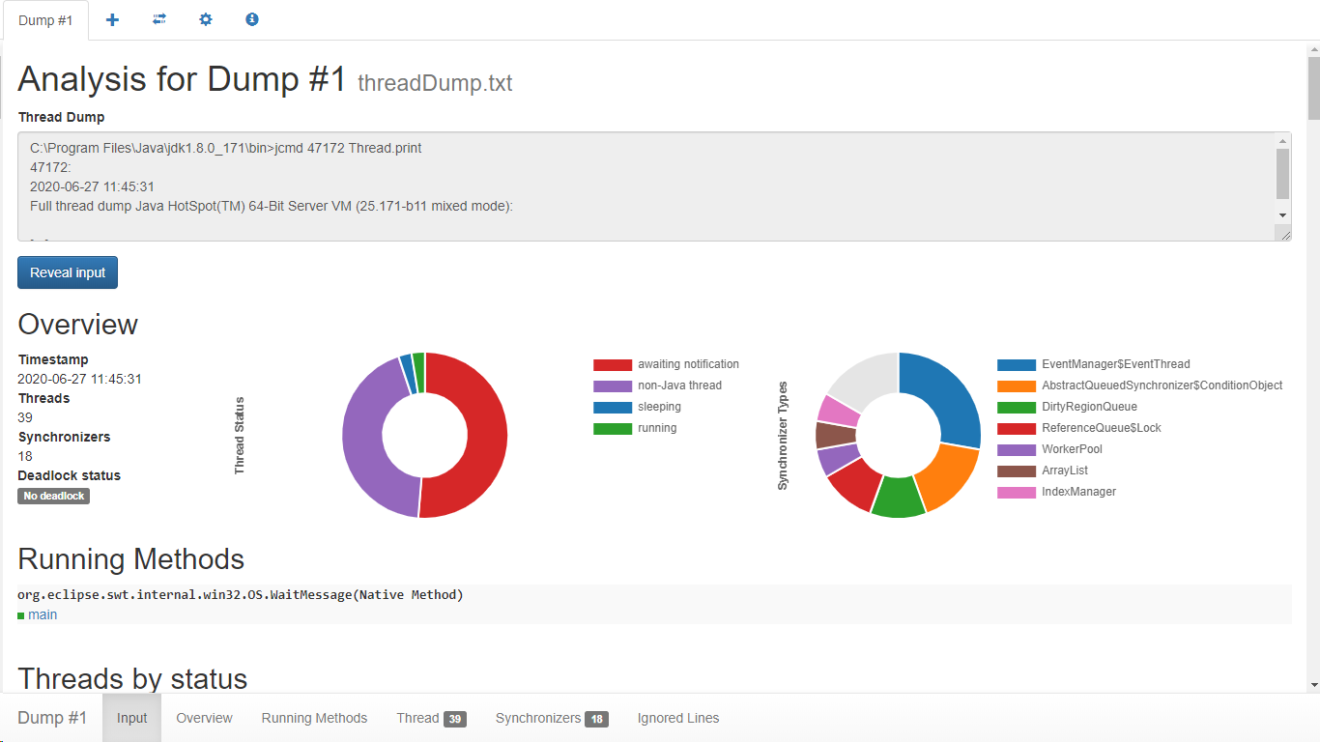This screenshot has width=1320, height=742.
Task: Click timestamp value 2020-06-27 11:45:31 in Overview
Action: click(x=79, y=379)
